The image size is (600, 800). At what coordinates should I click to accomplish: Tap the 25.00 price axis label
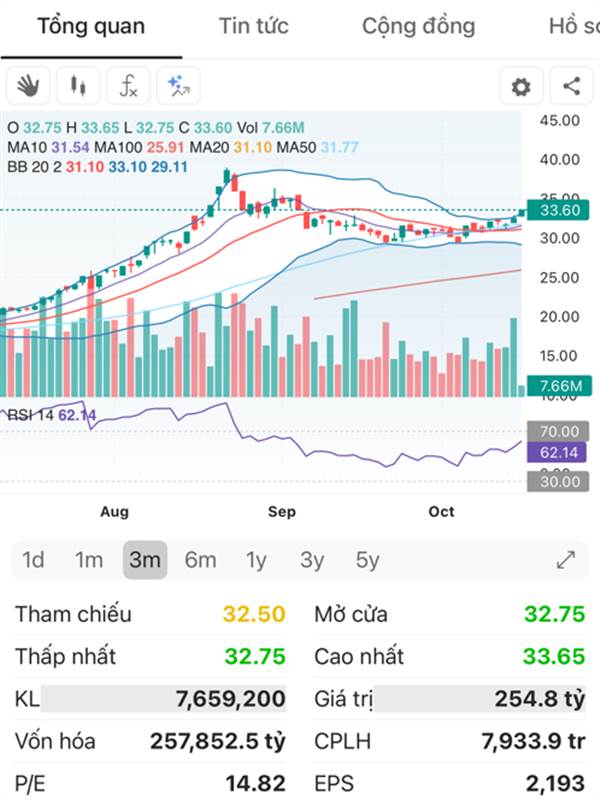pos(560,278)
